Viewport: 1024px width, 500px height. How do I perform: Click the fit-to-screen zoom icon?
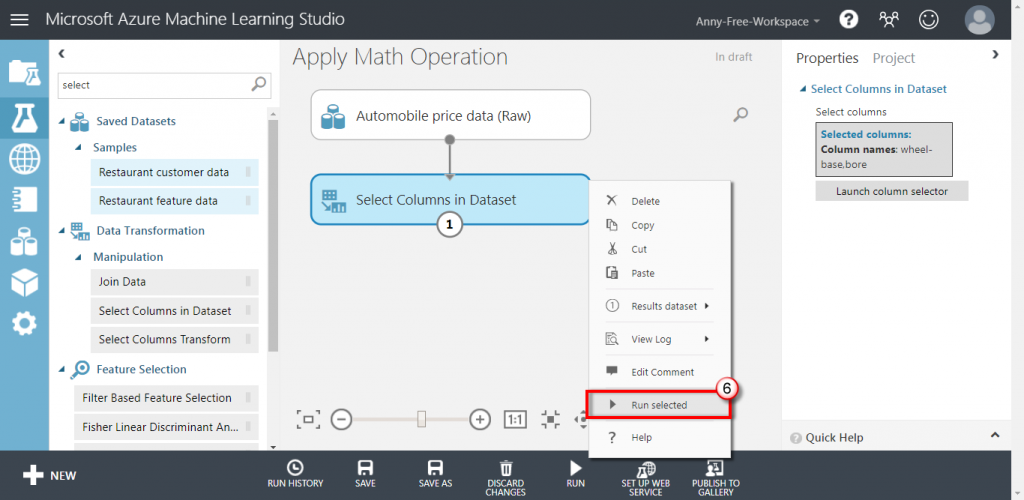[308, 418]
